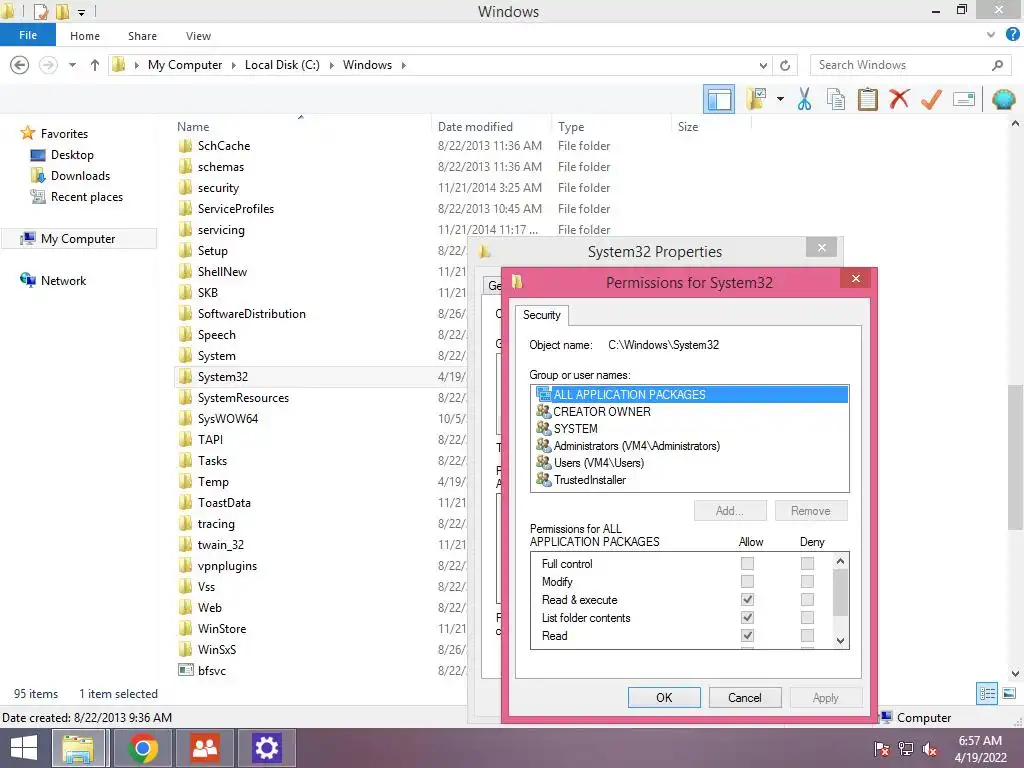Screen dimensions: 1024x768
Task: Open the folder options dropdown arrow
Action: [x=780, y=99]
